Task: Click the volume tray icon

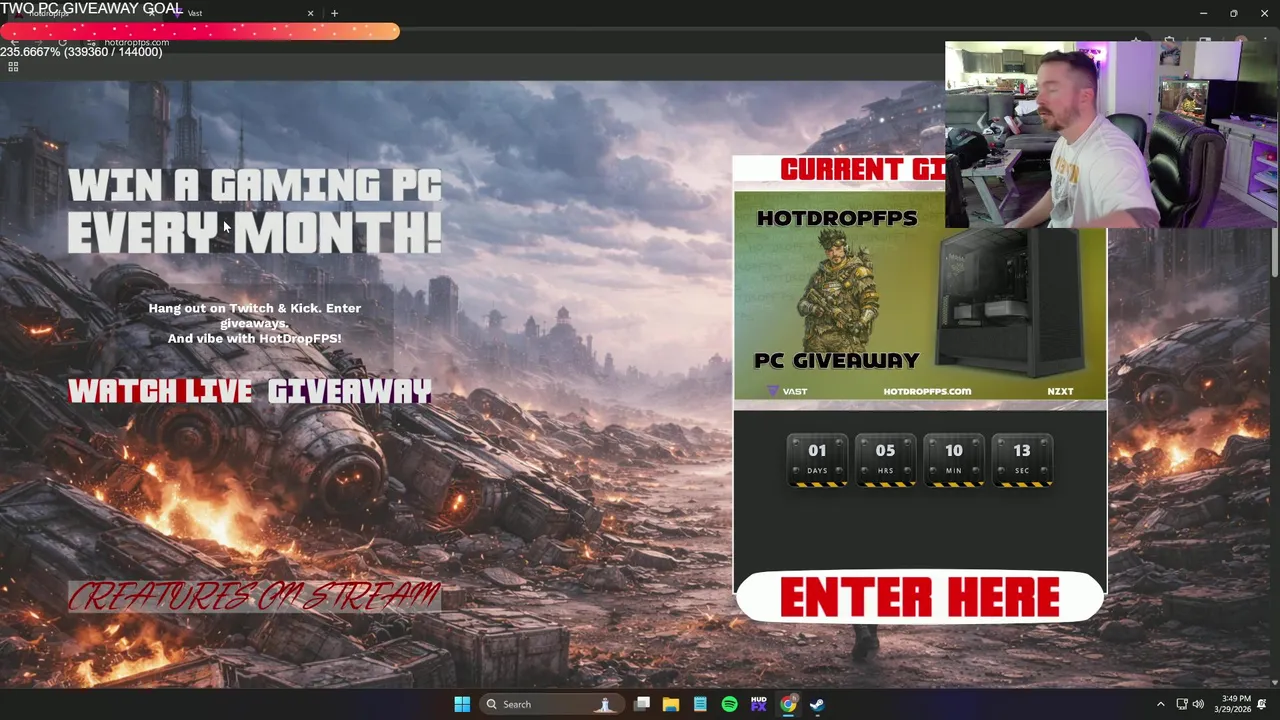Action: (x=1198, y=704)
